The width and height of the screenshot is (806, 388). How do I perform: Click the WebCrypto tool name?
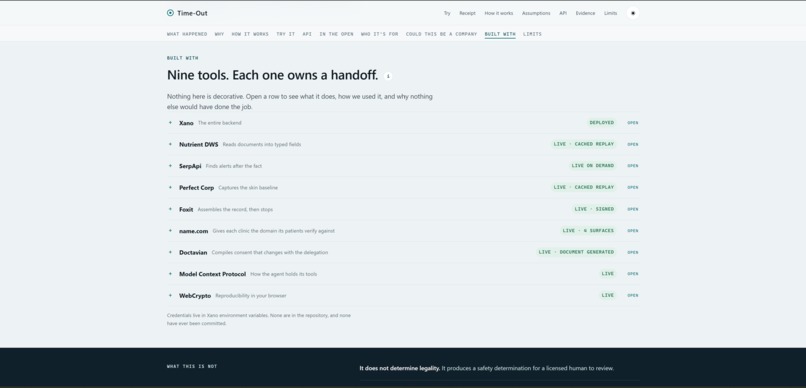point(195,295)
